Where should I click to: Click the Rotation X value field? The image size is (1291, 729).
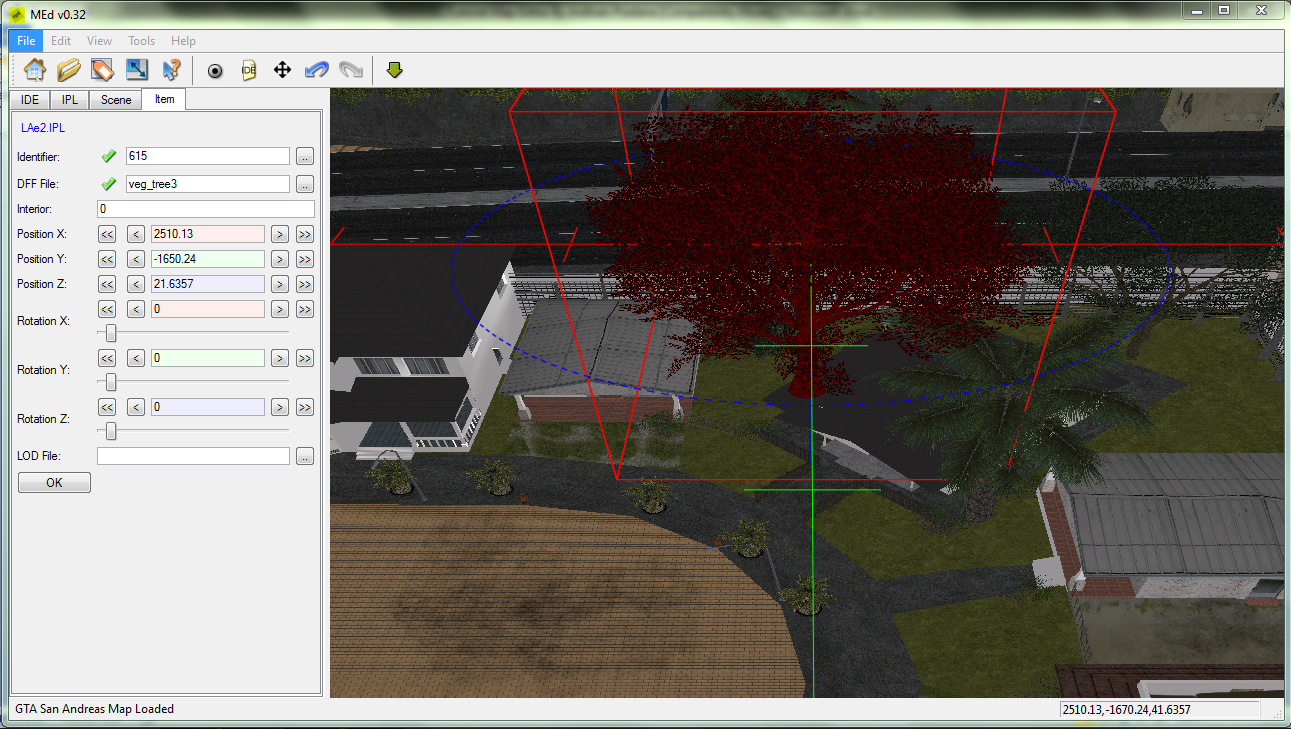coord(208,309)
